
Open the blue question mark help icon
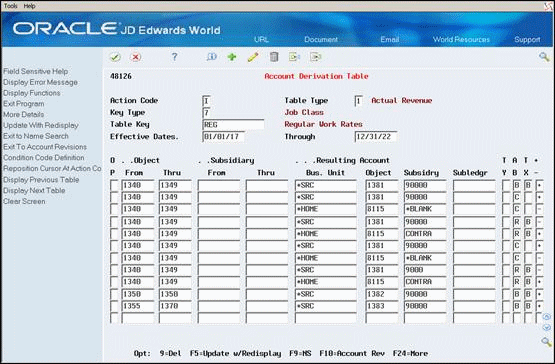tap(174, 57)
